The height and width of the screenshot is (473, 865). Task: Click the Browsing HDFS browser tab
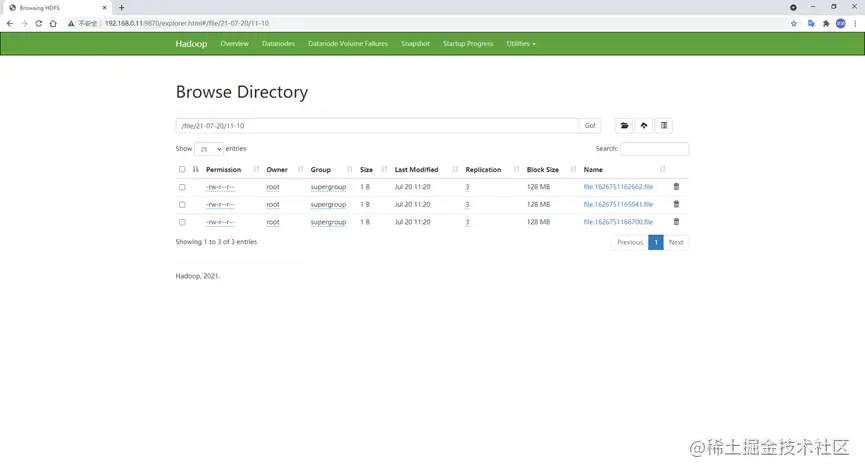(57, 8)
